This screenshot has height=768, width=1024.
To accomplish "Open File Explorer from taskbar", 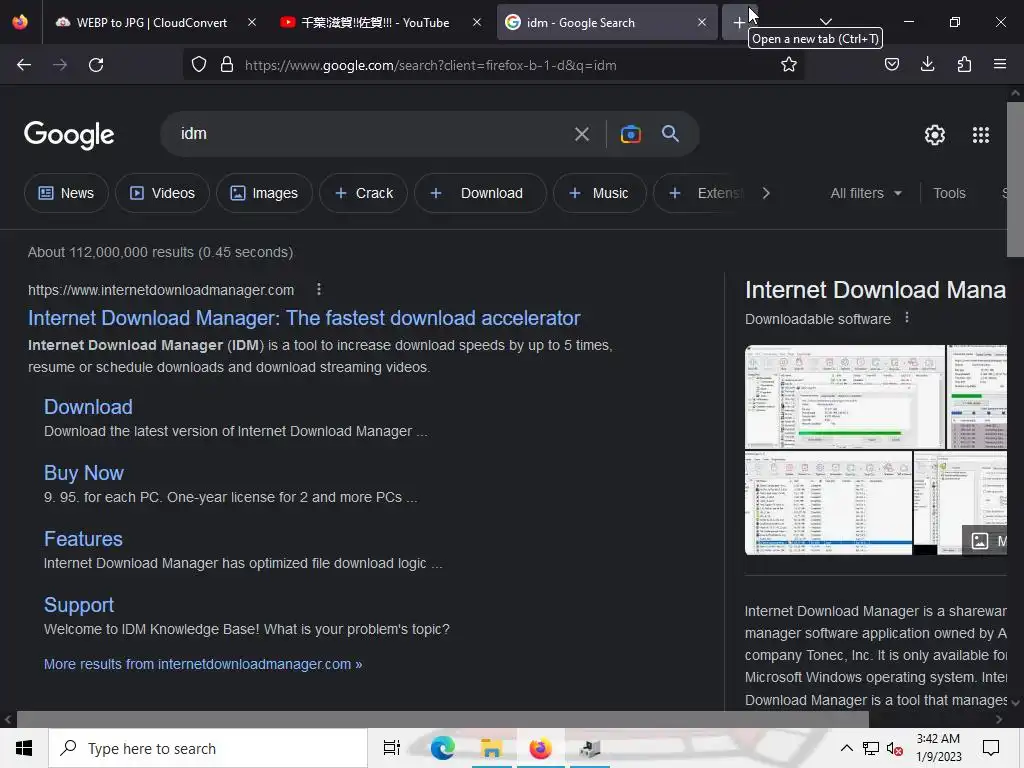I will [x=491, y=748].
